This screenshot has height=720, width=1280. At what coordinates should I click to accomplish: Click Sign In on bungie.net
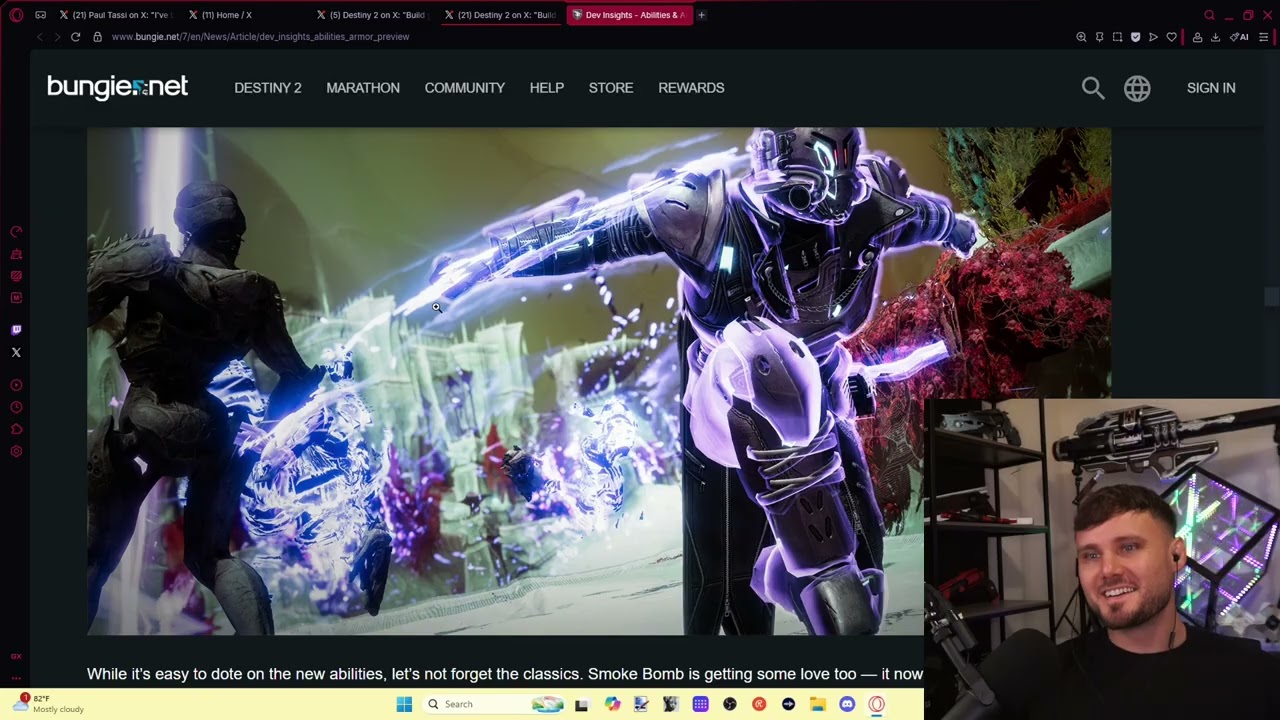1211,88
